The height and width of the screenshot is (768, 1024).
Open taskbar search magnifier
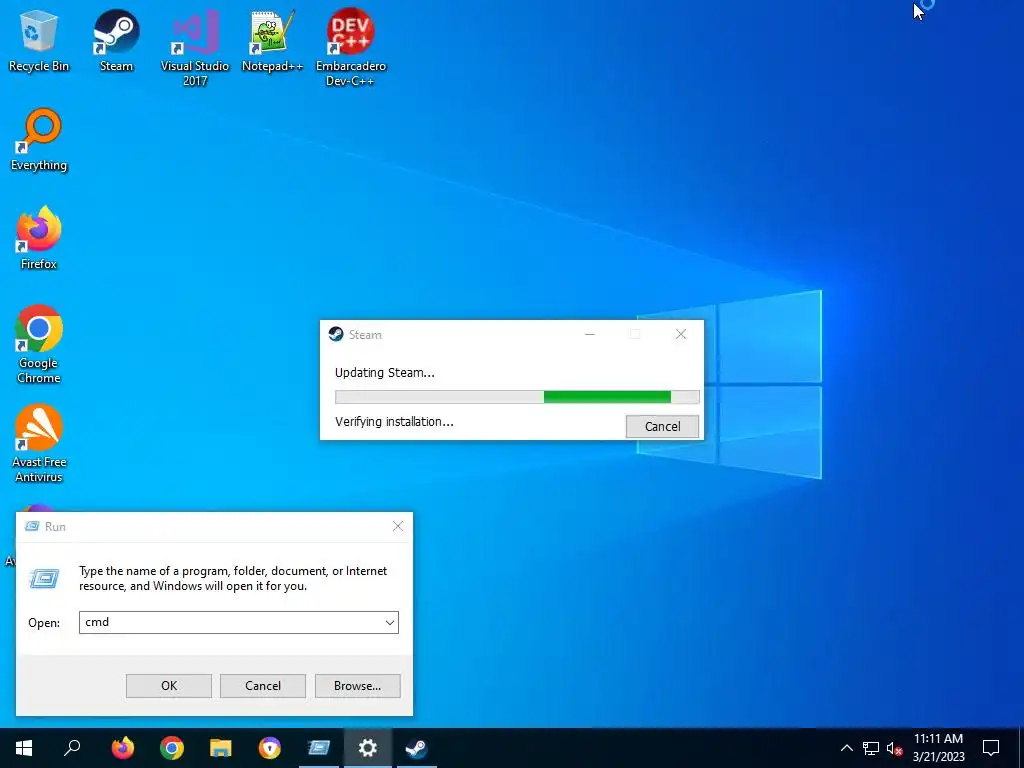pyautogui.click(x=72, y=748)
